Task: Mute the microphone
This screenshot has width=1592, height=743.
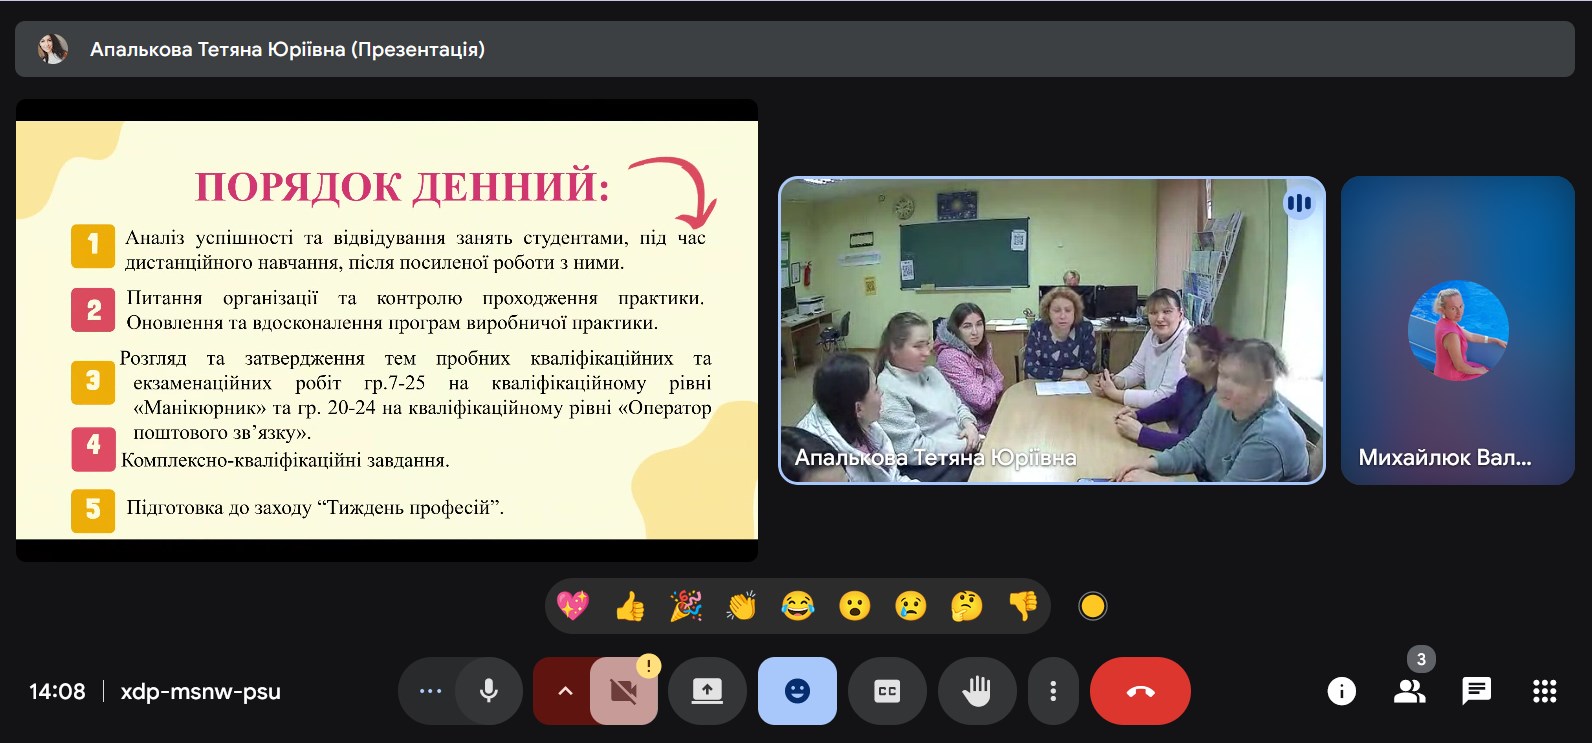Action: (489, 691)
